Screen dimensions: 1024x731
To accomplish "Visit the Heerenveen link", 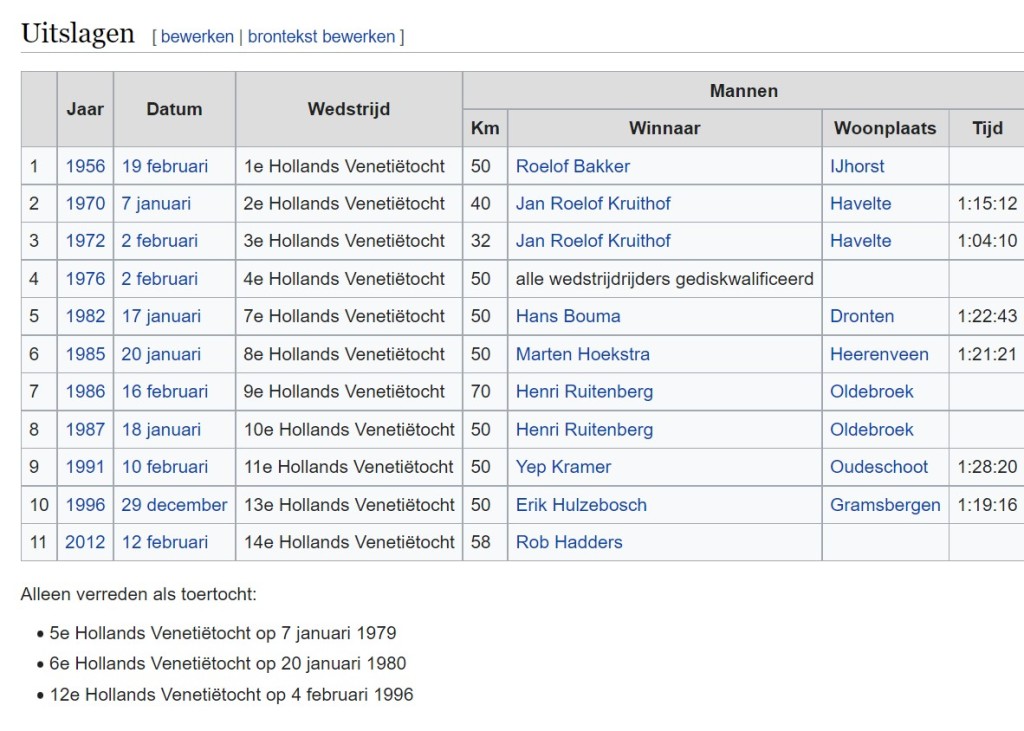I will 879,354.
